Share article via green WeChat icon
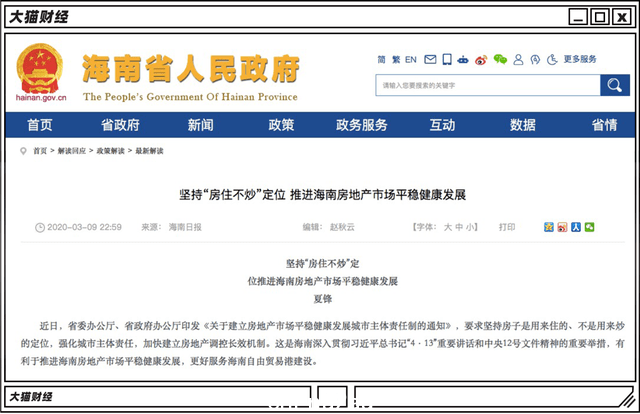The width and height of the screenshot is (640, 414). point(589,227)
